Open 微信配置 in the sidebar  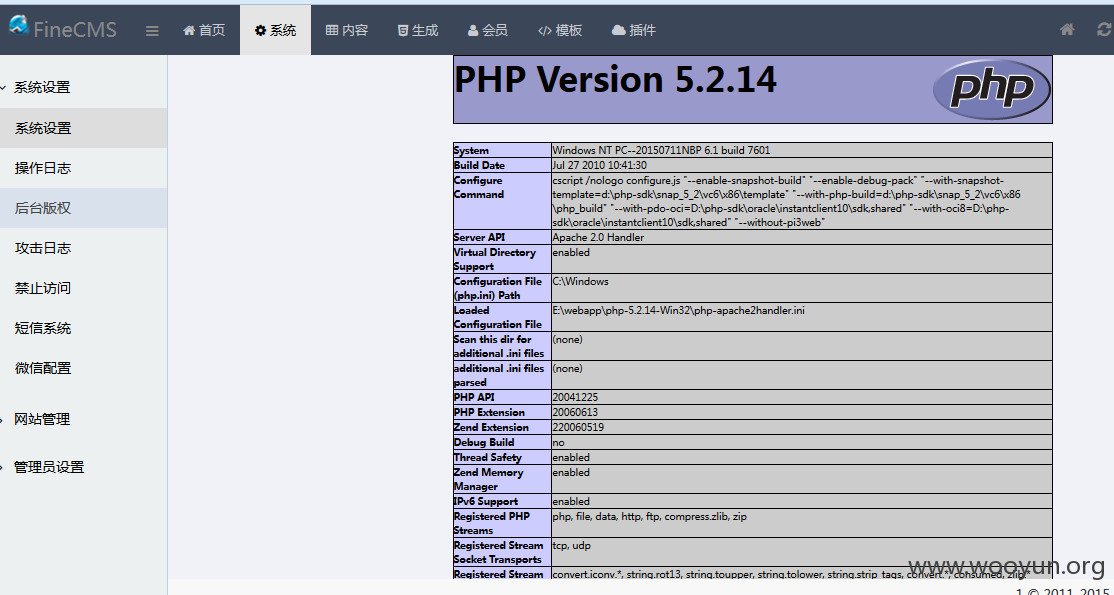pyautogui.click(x=84, y=368)
